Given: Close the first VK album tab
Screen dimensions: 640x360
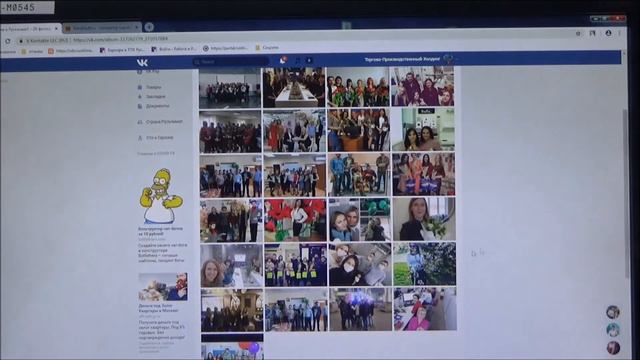Looking at the screenshot, I should click(56, 28).
